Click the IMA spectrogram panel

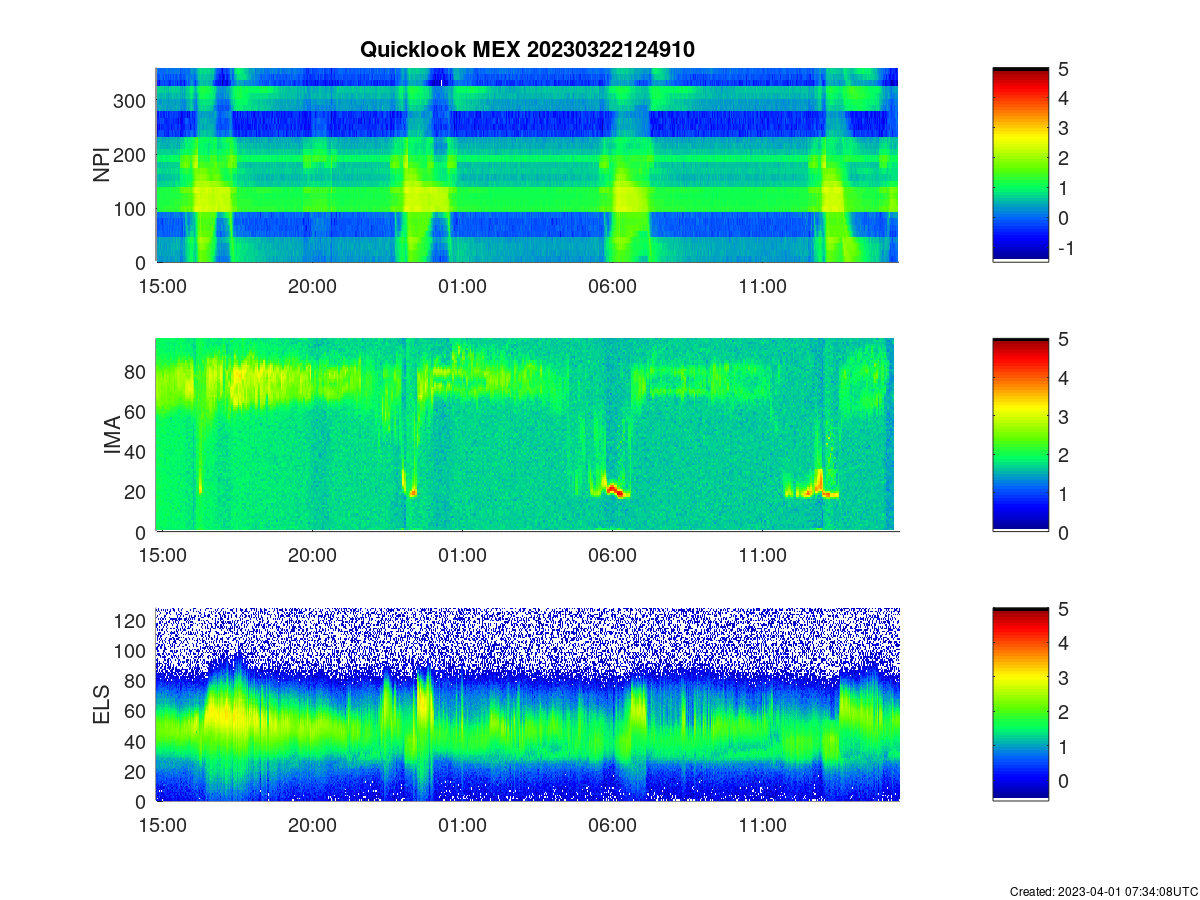point(527,435)
